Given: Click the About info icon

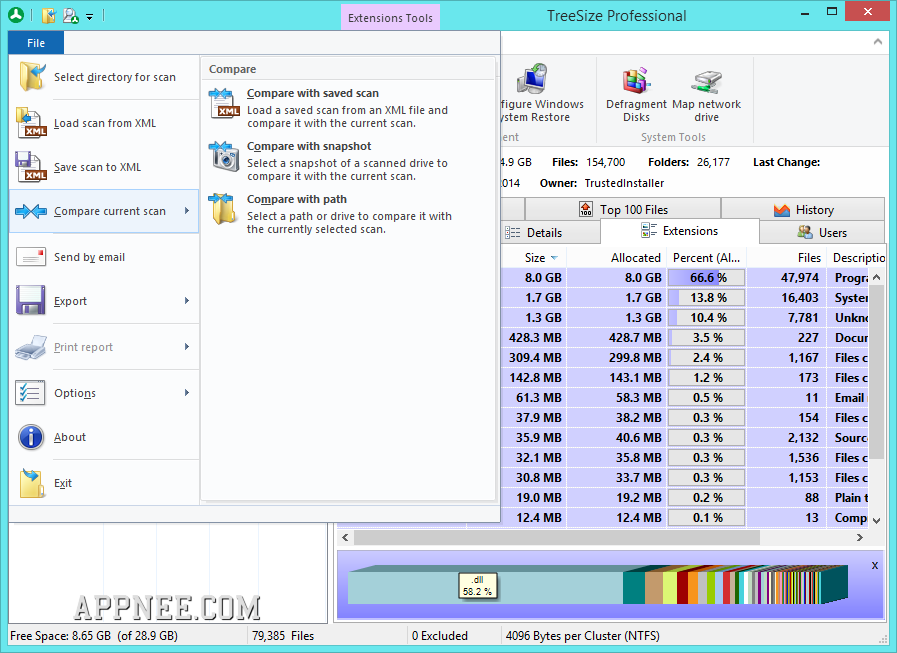Looking at the screenshot, I should [x=31, y=437].
